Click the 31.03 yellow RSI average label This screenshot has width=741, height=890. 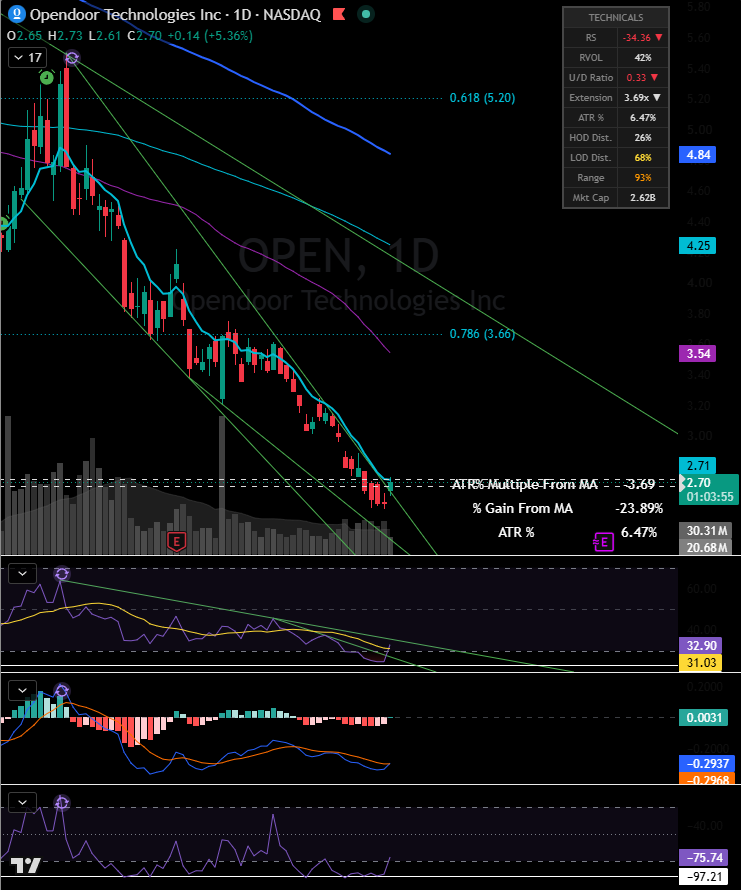(701, 662)
